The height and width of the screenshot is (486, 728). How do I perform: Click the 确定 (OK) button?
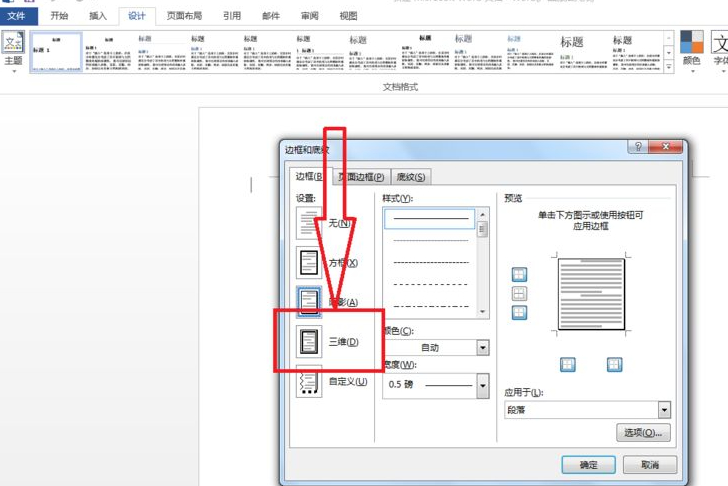click(x=588, y=465)
